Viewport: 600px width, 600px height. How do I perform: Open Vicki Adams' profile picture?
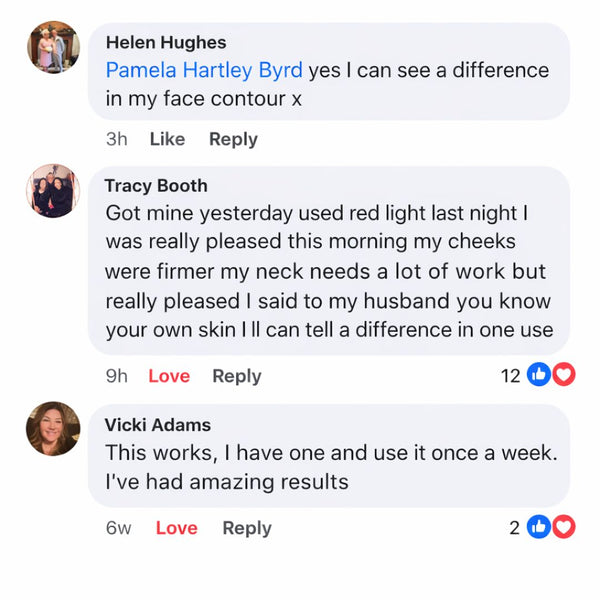(52, 428)
